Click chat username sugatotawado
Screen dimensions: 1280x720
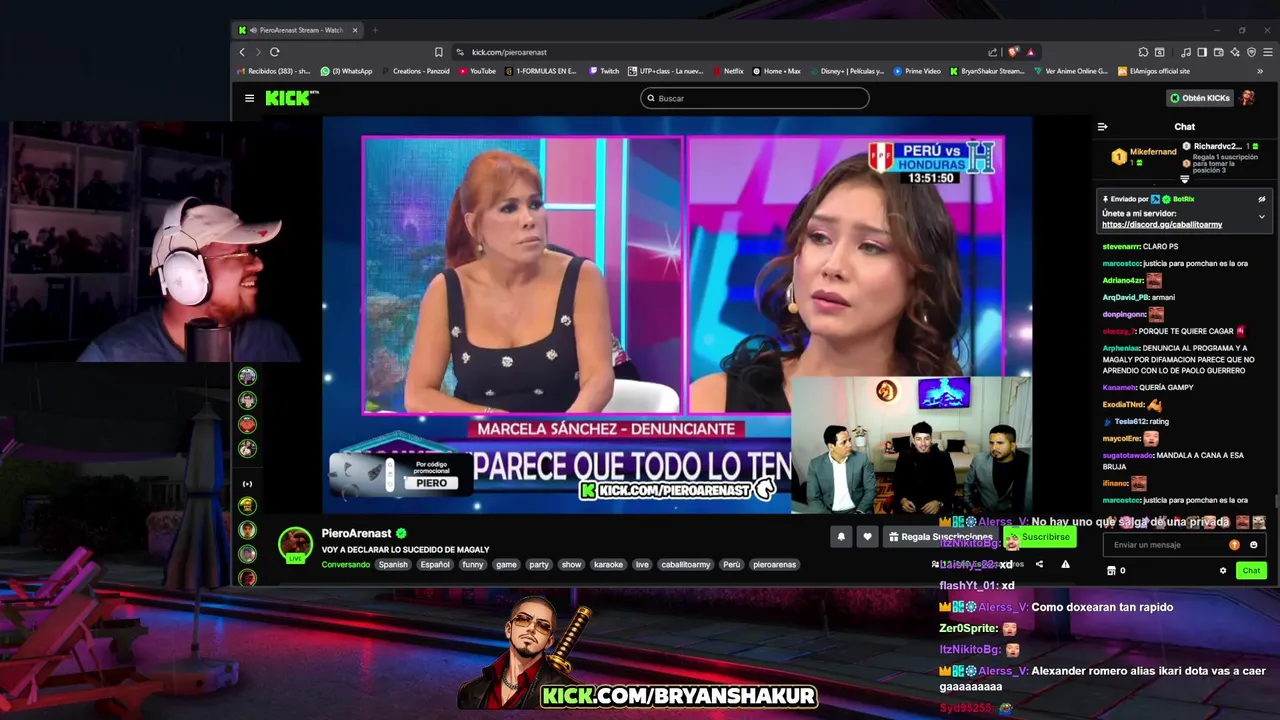[1128, 455]
